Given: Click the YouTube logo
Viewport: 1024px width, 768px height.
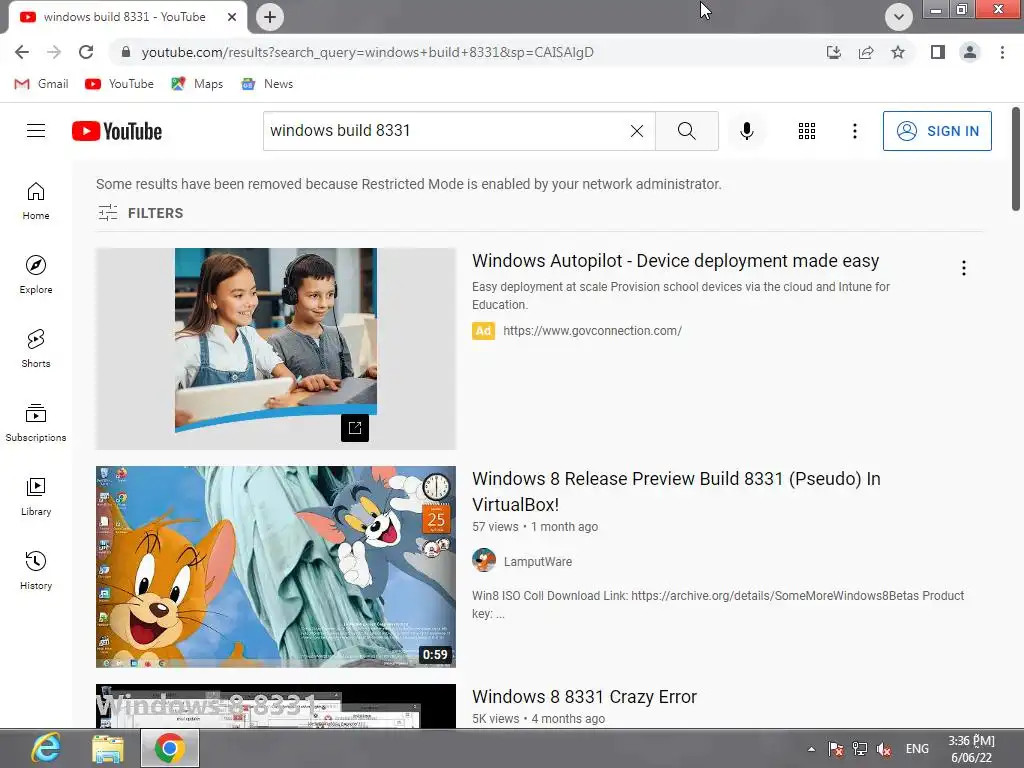Looking at the screenshot, I should point(117,131).
